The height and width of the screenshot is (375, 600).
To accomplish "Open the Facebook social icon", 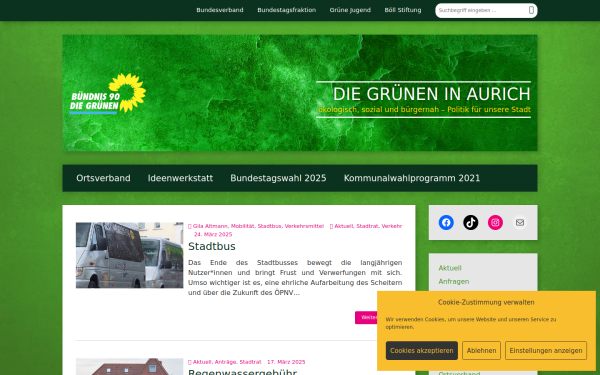I will pyautogui.click(x=446, y=222).
